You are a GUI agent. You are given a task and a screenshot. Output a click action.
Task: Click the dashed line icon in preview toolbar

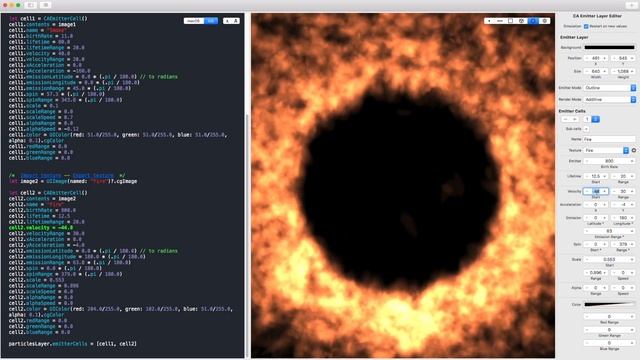(500, 21)
